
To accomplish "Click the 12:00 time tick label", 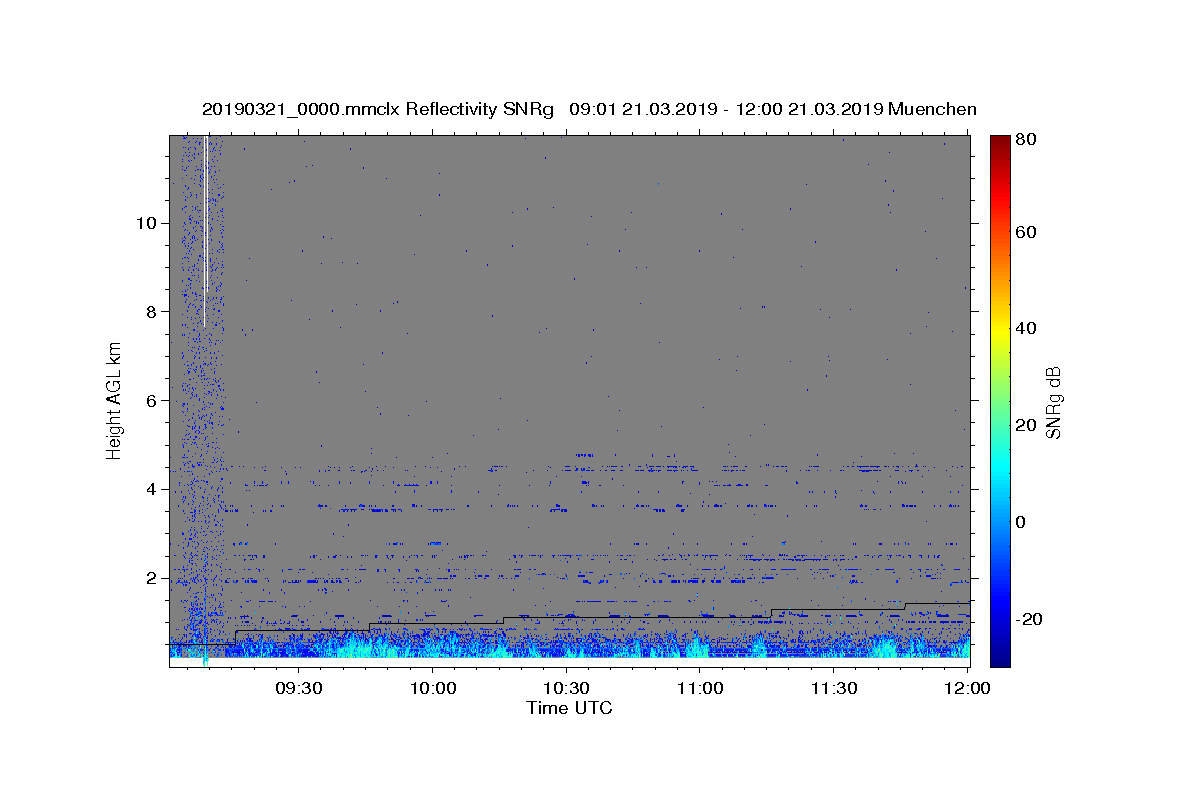I will pos(968,688).
